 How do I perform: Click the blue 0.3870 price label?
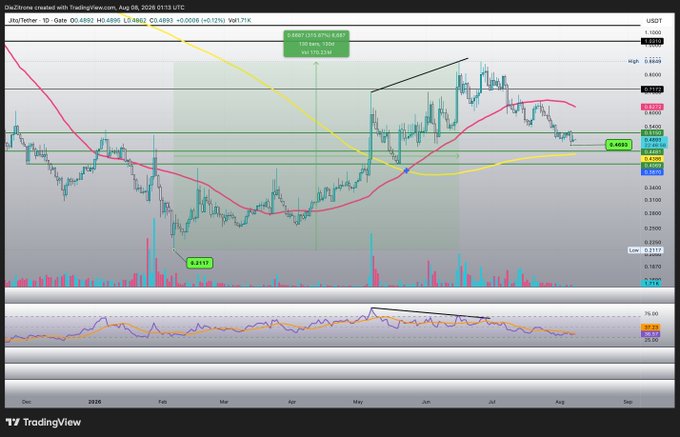(652, 172)
